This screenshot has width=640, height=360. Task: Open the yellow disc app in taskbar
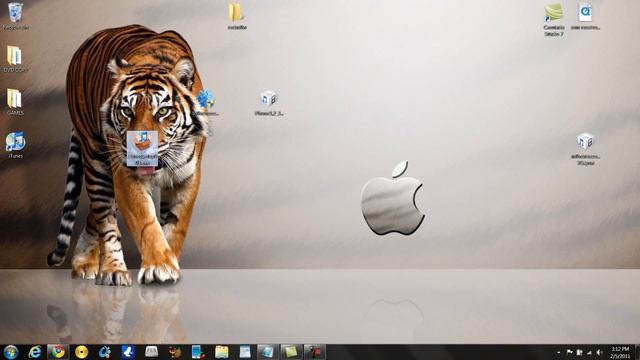[81, 352]
